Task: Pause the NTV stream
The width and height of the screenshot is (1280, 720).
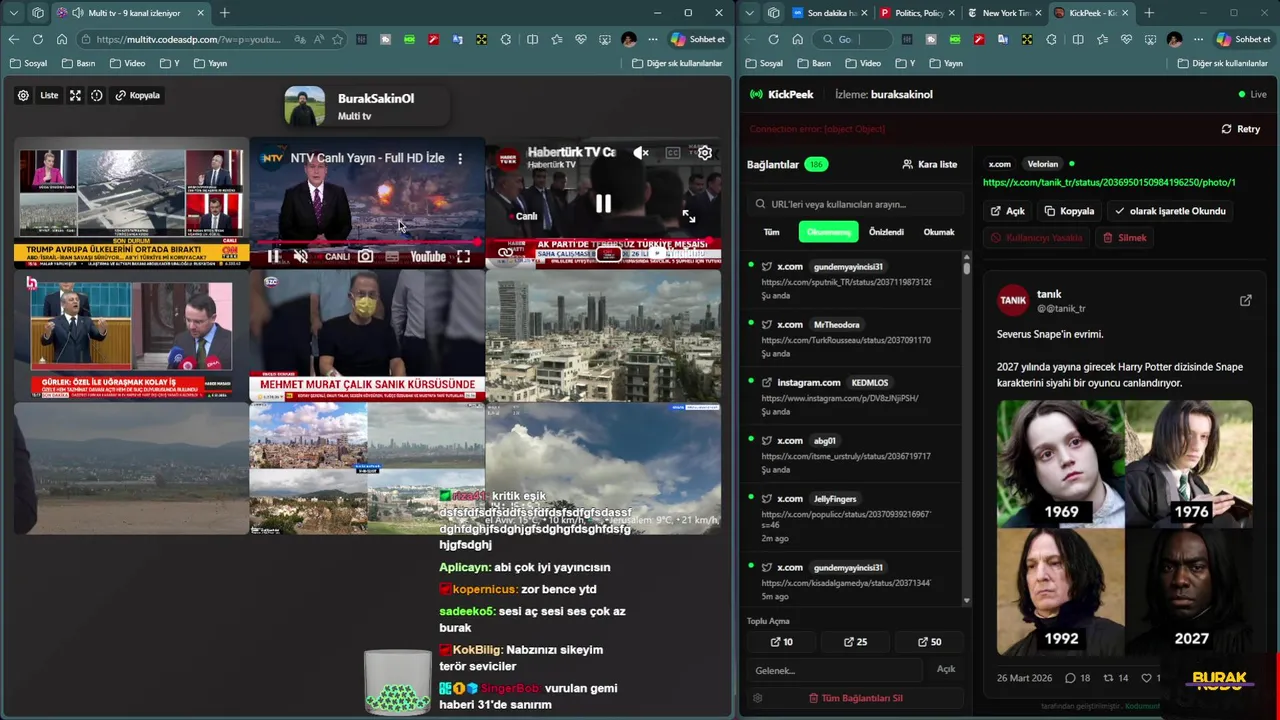Action: (x=273, y=256)
